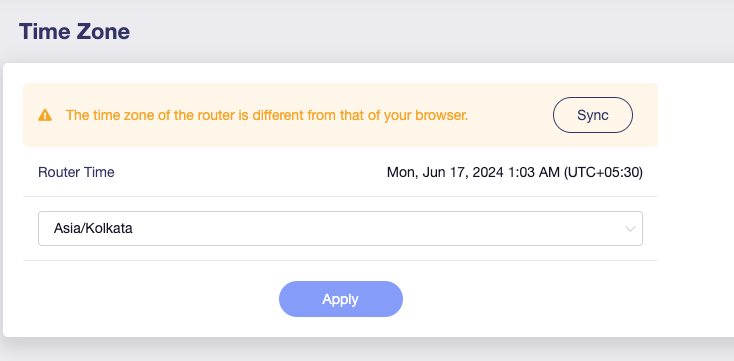The height and width of the screenshot is (361, 734).
Task: Expand the time zone list via down arrow
Action: pos(630,229)
